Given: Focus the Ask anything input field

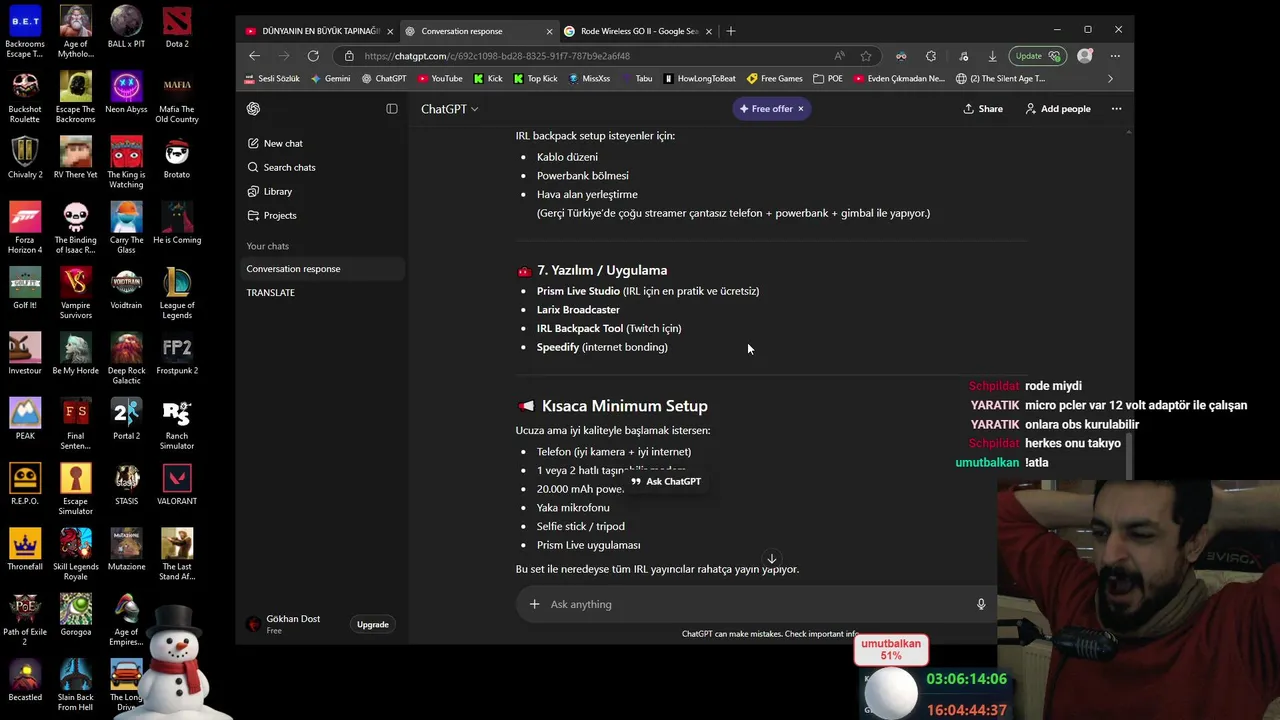Looking at the screenshot, I should (x=756, y=604).
